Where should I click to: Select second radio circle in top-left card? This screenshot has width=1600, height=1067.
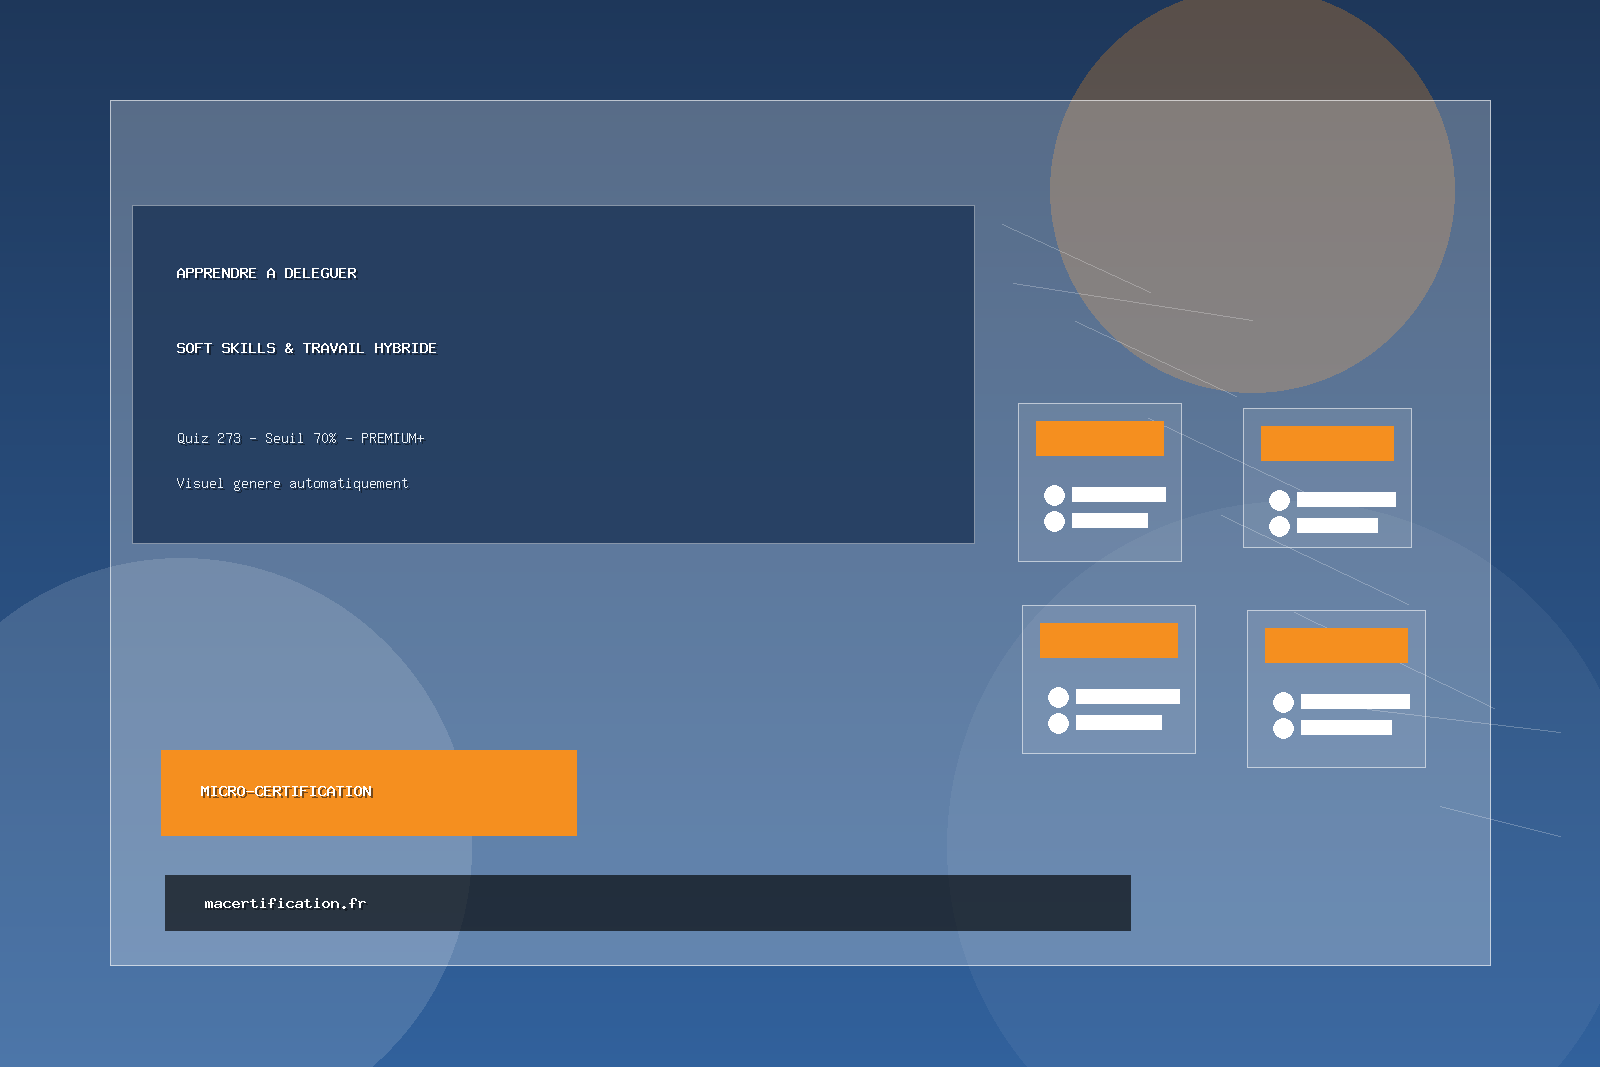pos(1054,521)
